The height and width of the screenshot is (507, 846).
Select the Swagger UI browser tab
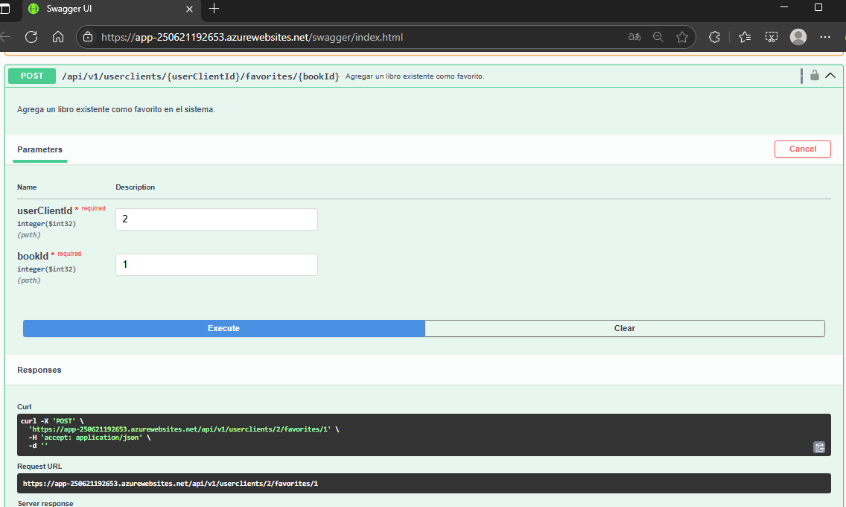[x=111, y=9]
